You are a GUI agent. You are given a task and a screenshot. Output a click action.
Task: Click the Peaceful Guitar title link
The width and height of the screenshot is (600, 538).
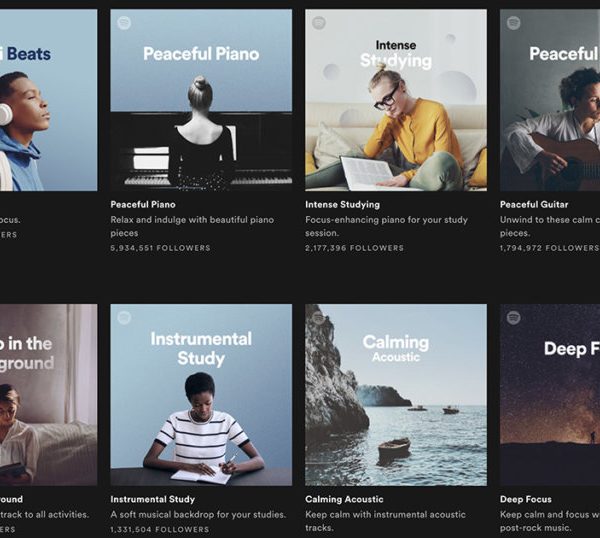[534, 204]
